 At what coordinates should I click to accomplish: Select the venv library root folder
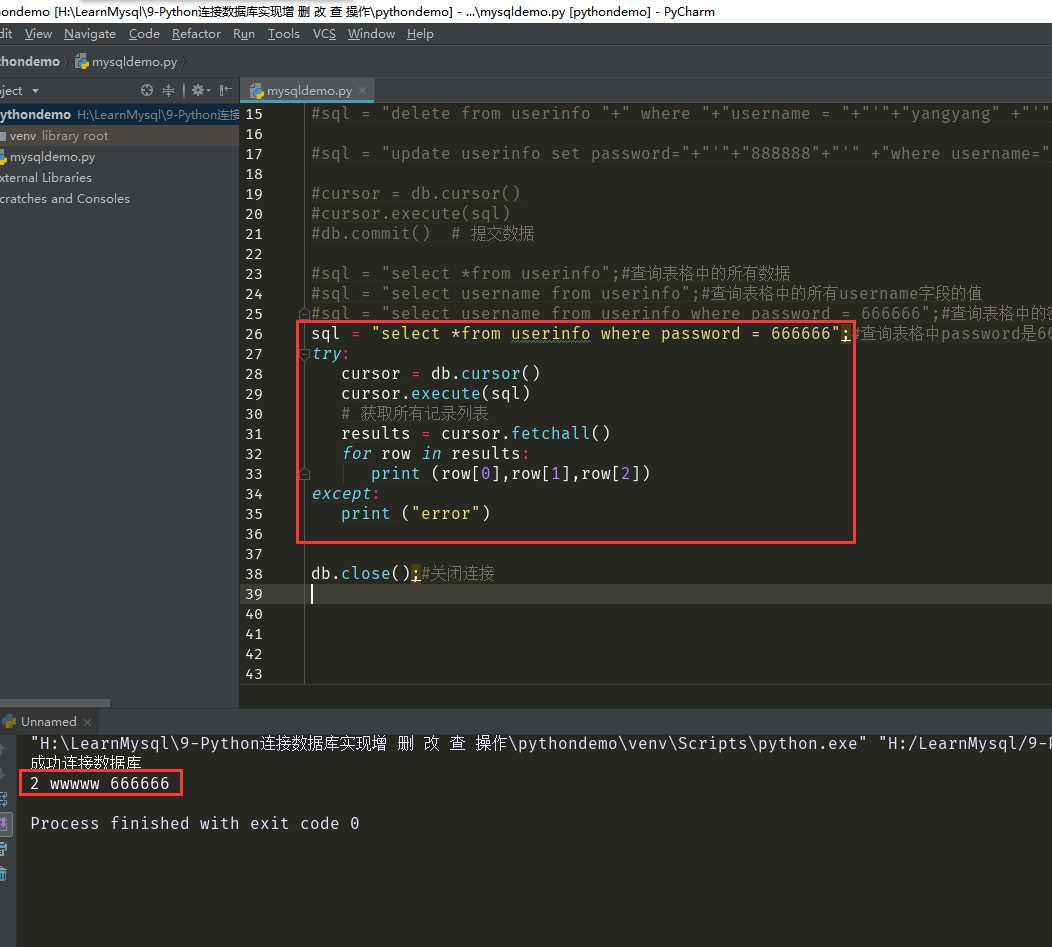(119, 136)
